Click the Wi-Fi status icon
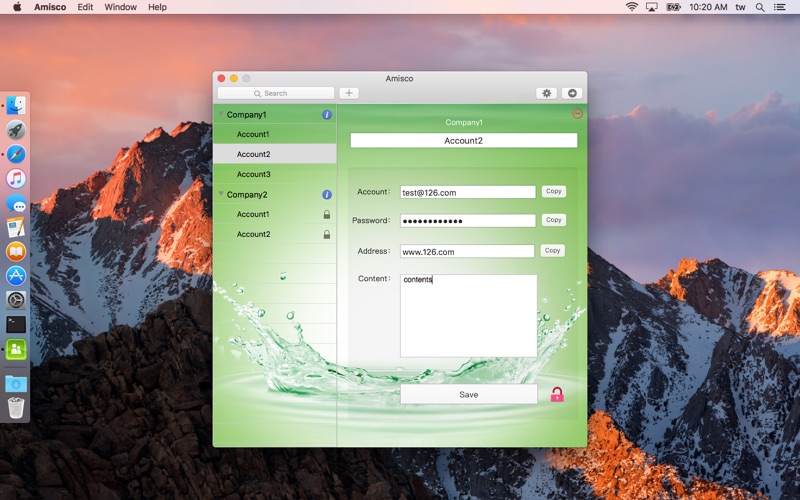 [632, 7]
